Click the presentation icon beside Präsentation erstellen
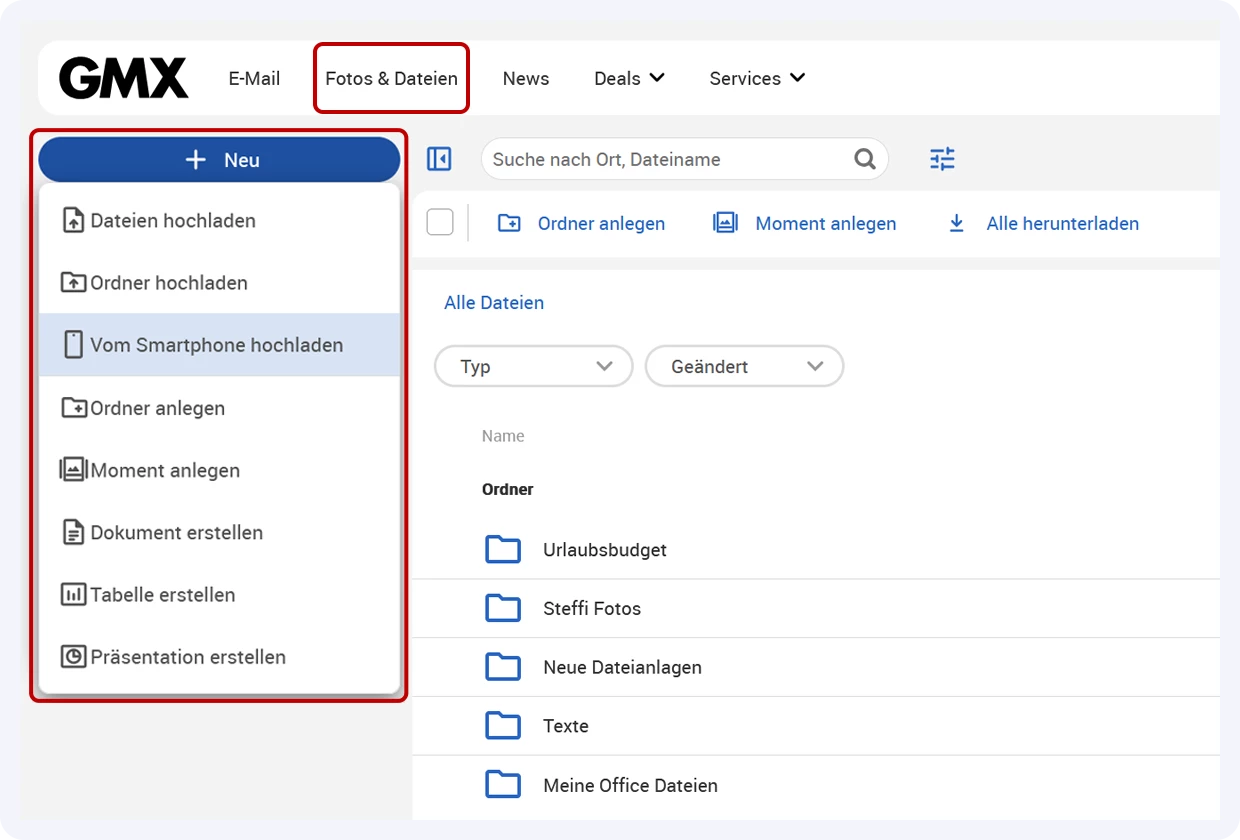The image size is (1240, 840). (73, 657)
